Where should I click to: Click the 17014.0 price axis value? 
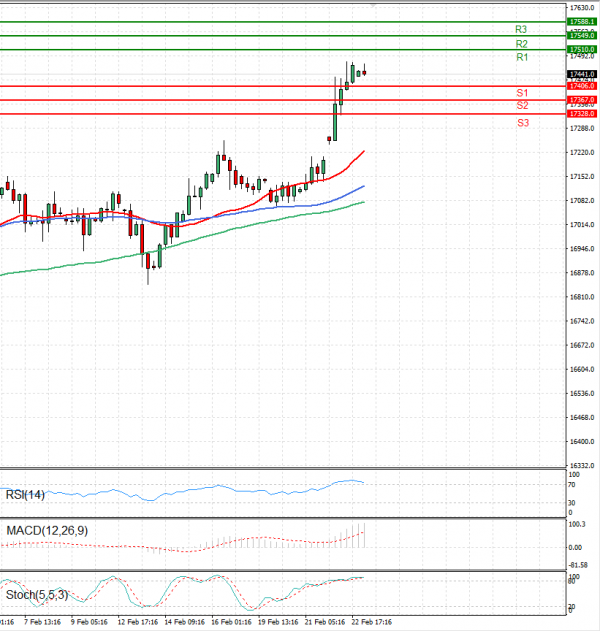582,225
